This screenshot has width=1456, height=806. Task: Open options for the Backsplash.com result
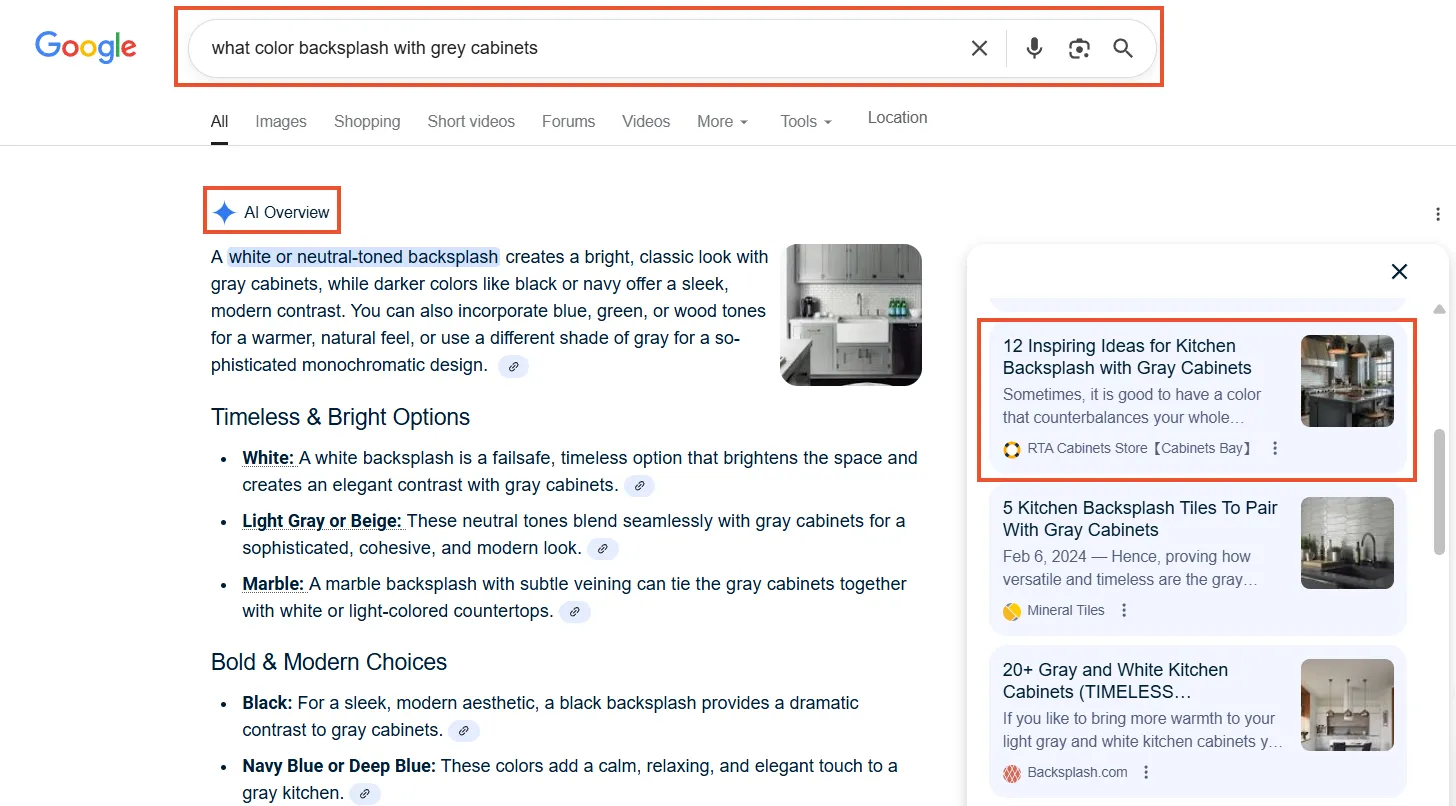pyautogui.click(x=1146, y=772)
